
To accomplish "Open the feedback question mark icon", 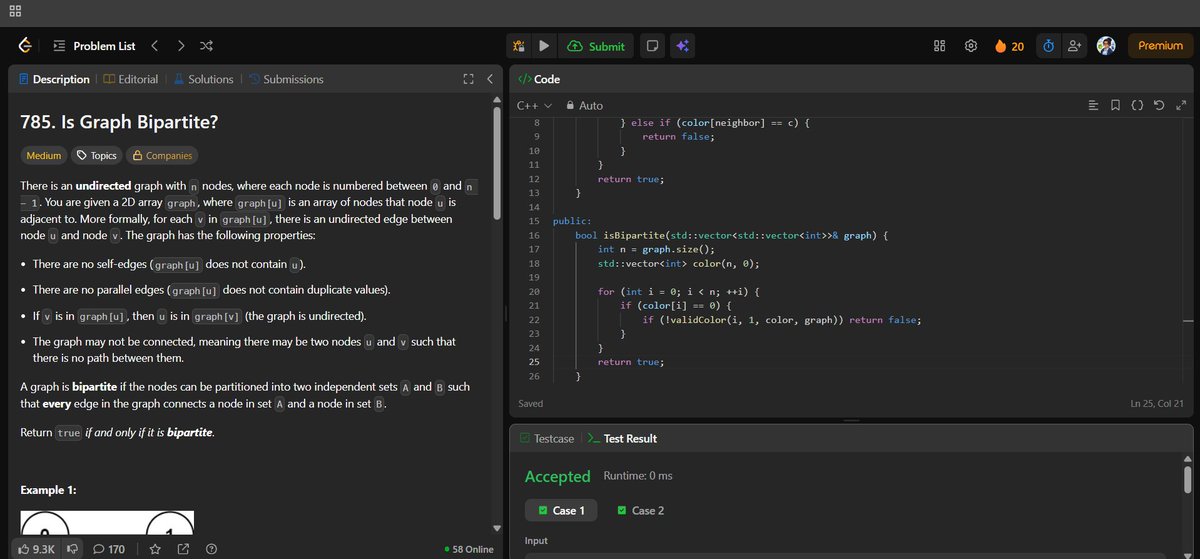I will coord(211,549).
